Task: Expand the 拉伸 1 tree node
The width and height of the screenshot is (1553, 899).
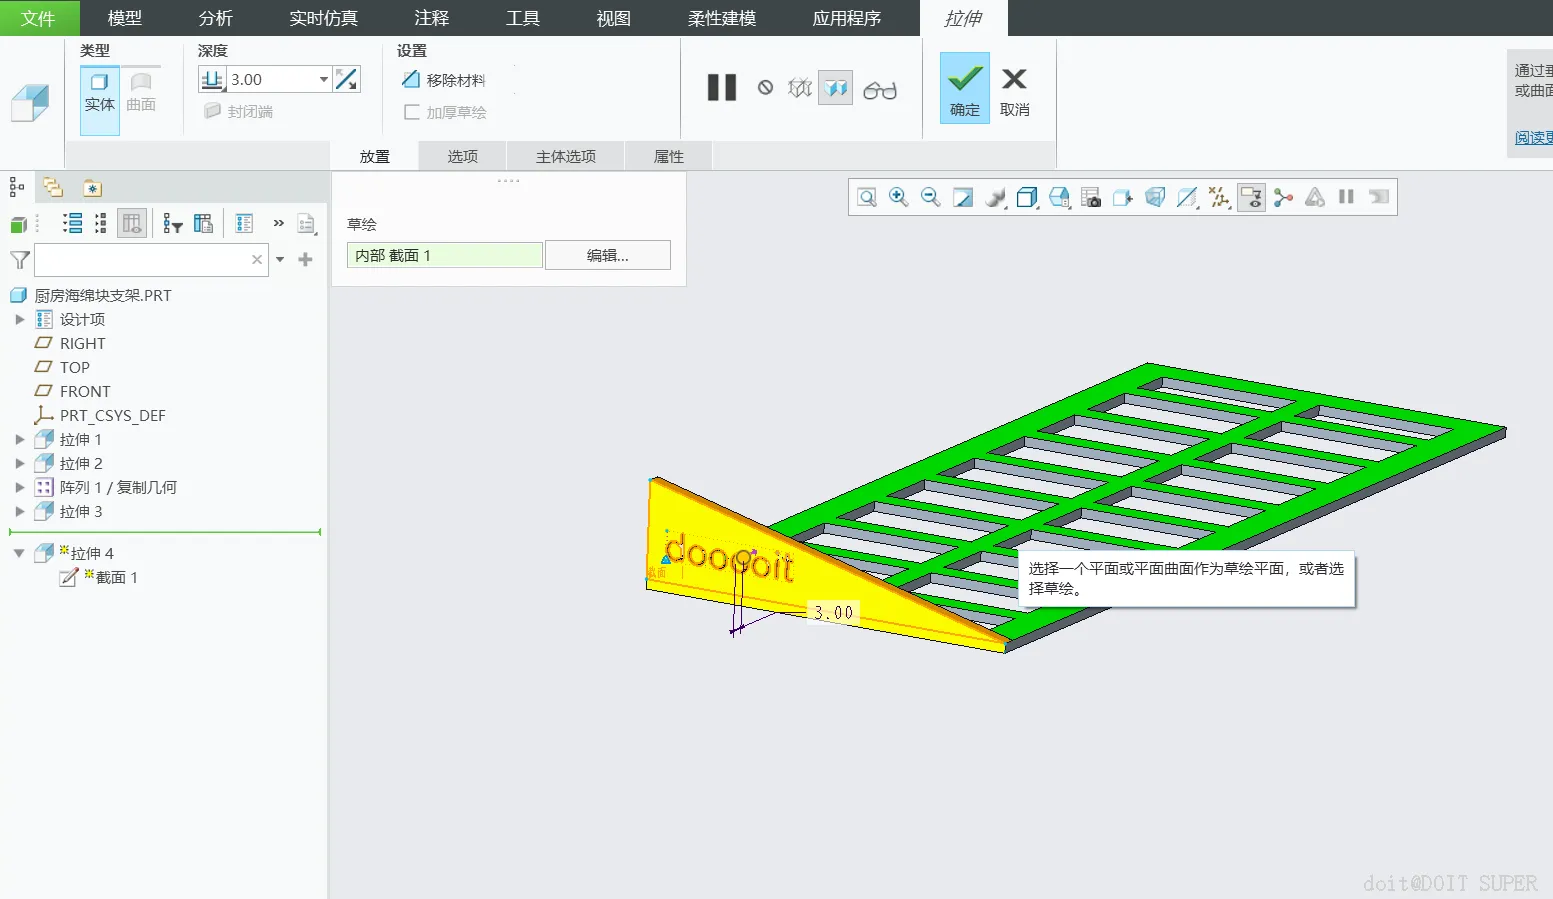Action: tap(19, 439)
